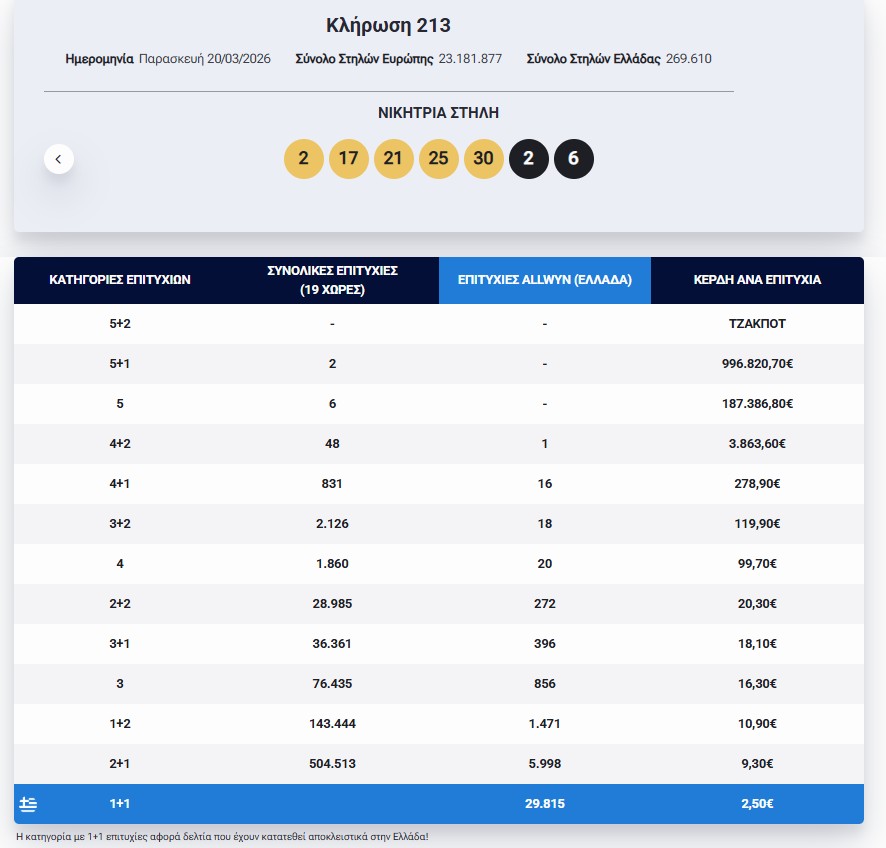The width and height of the screenshot is (886, 848).
Task: Click the ΤΖΑΚΠΟΤ prize cell
Action: click(x=757, y=324)
